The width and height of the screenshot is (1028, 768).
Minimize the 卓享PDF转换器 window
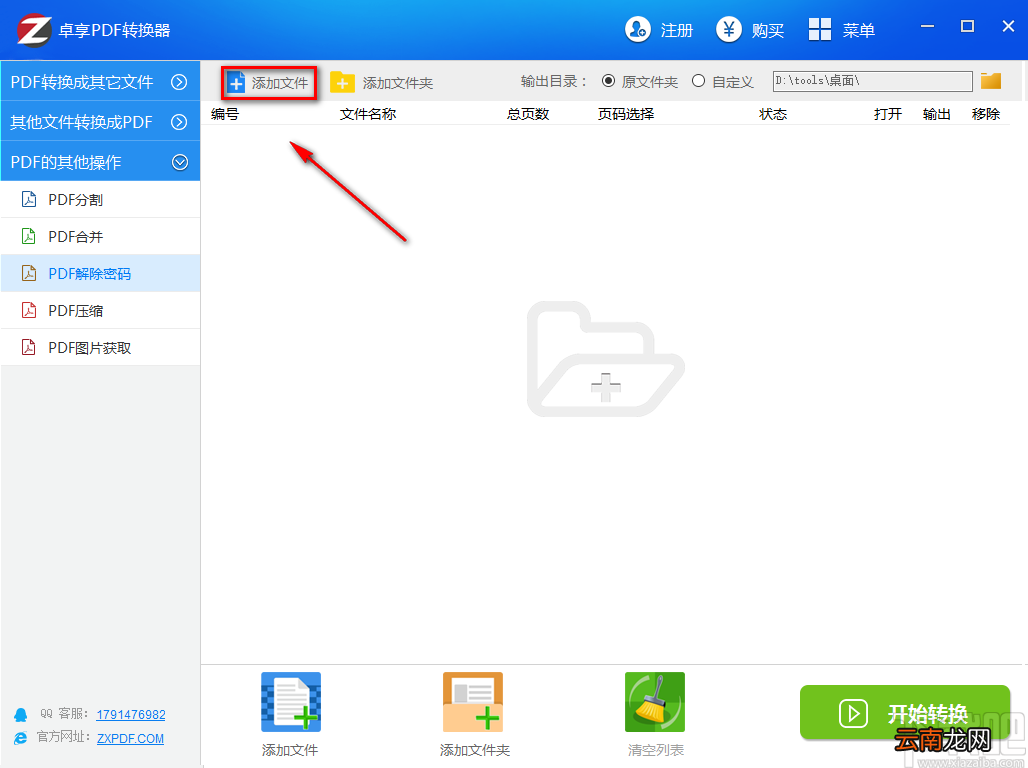click(927, 26)
